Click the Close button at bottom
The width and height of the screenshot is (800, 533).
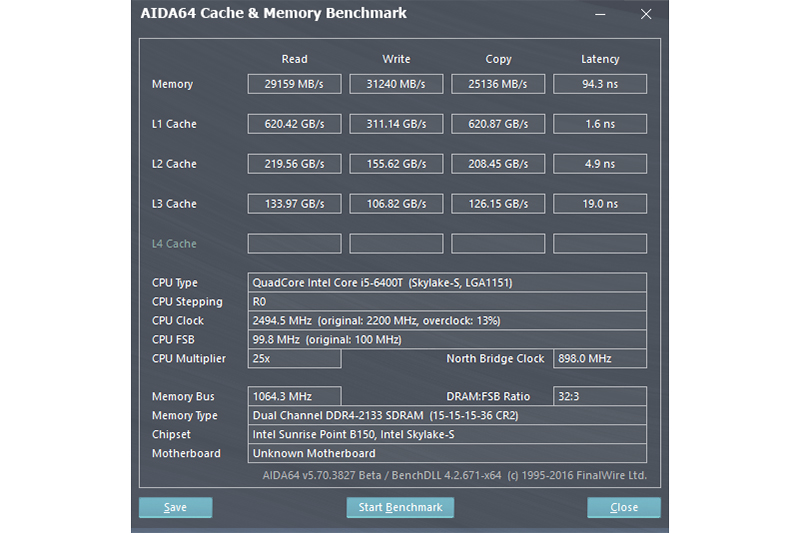[x=623, y=507]
